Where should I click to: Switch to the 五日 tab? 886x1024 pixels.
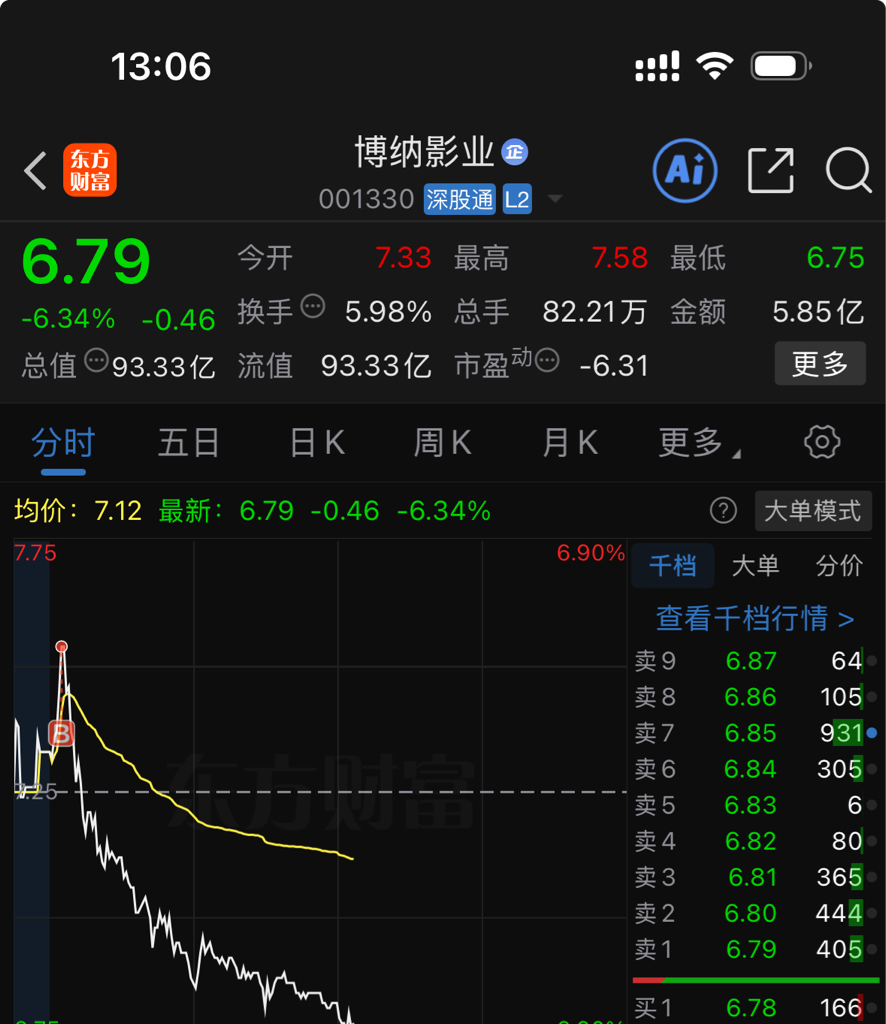(189, 443)
